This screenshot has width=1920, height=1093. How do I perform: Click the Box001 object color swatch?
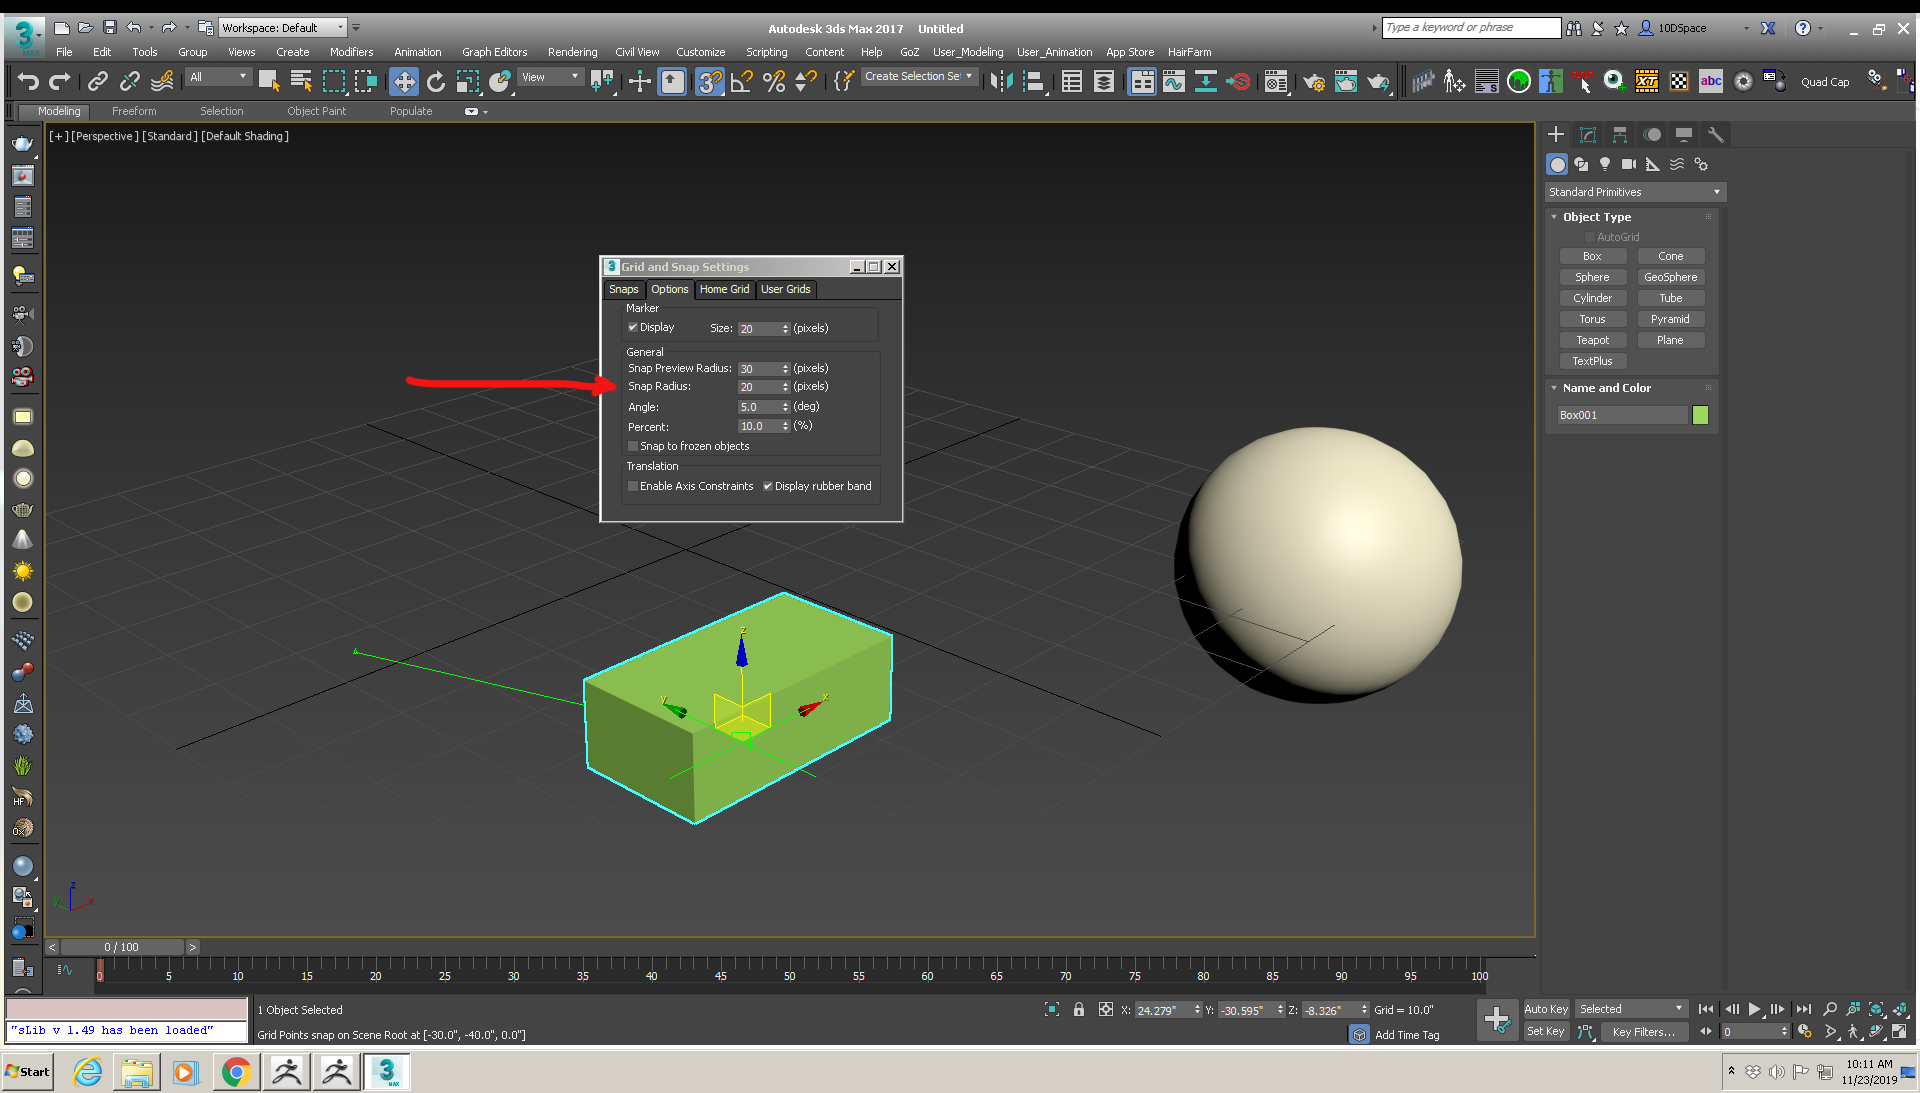(x=1699, y=414)
